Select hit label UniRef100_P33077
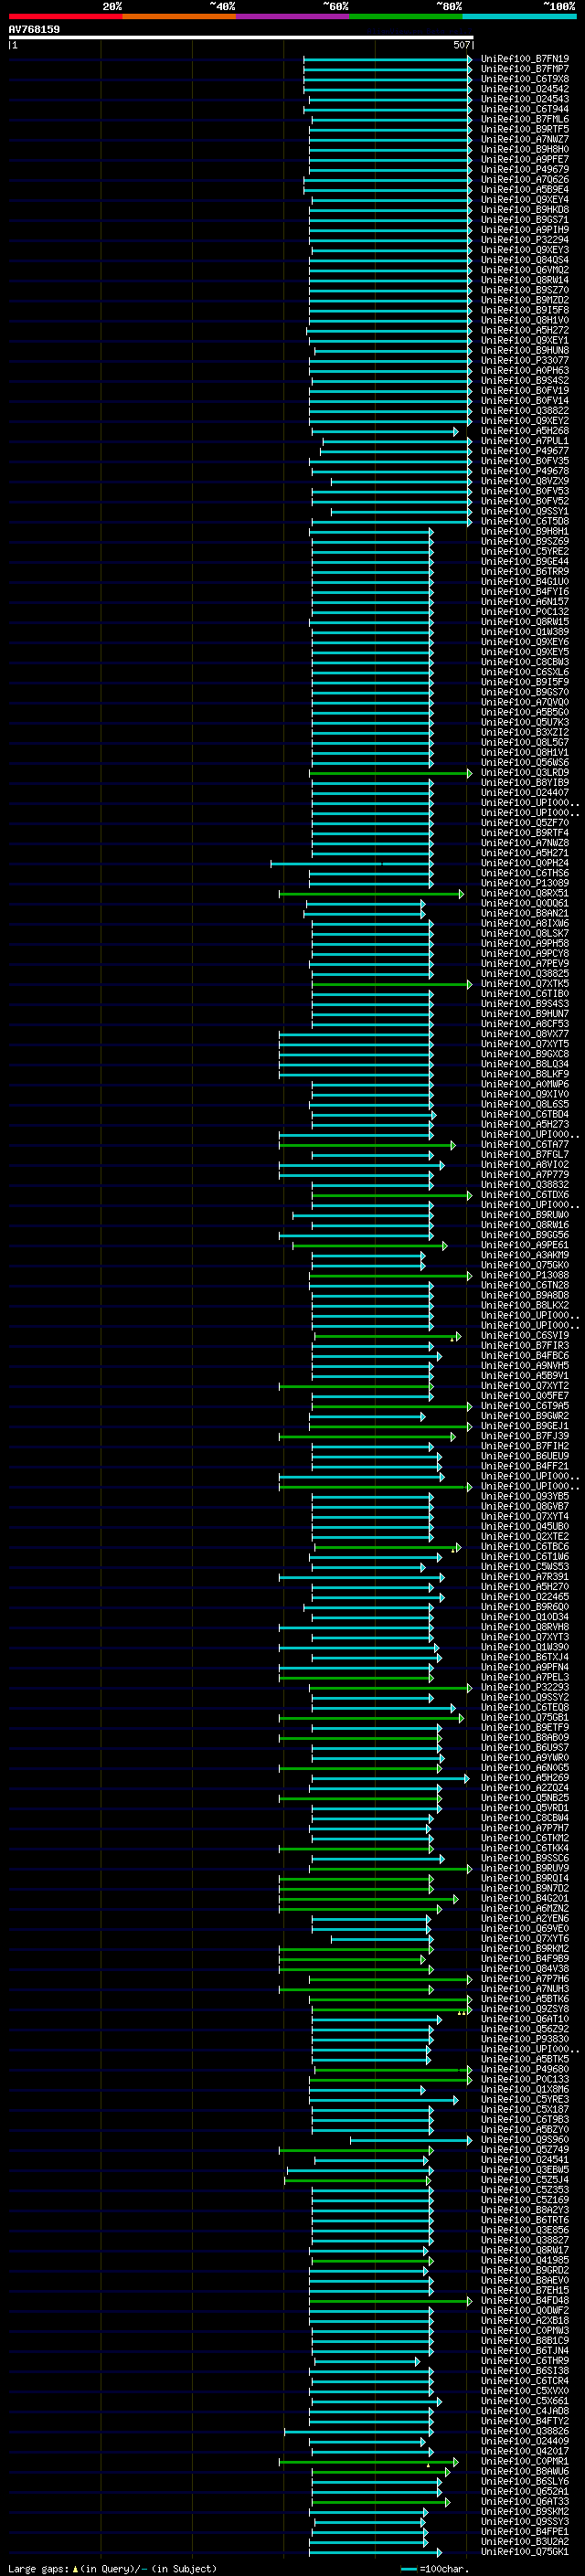Screen dimensions: 585x2576 point(525,361)
